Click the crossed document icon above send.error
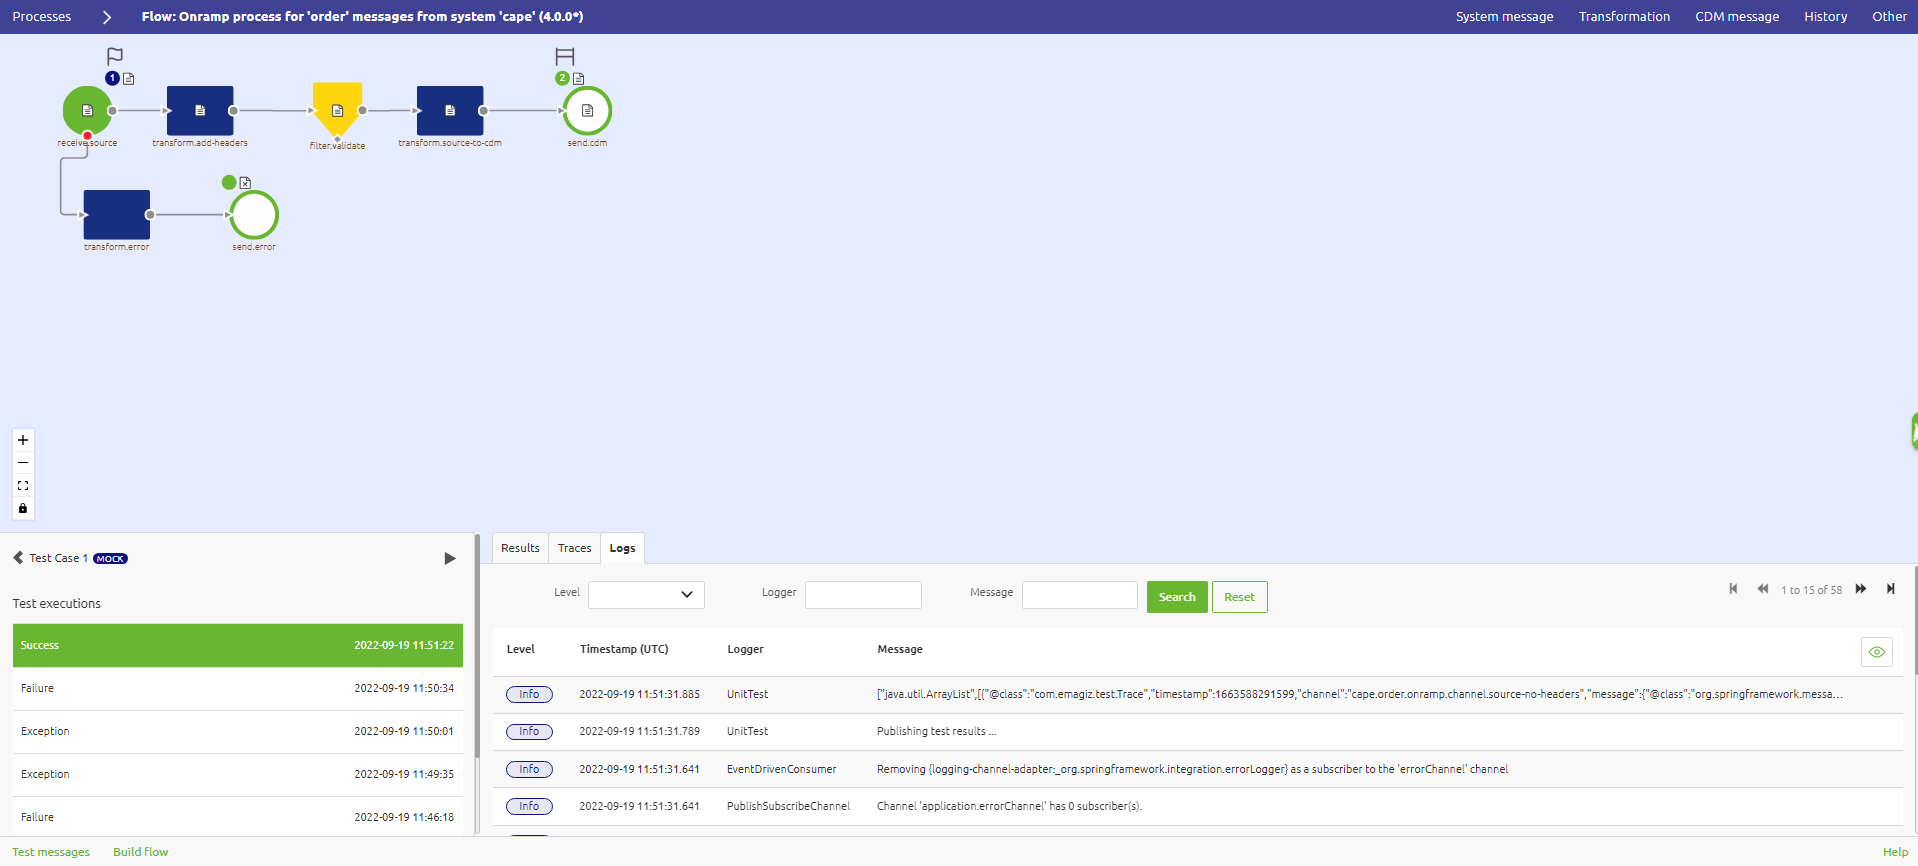 point(245,183)
